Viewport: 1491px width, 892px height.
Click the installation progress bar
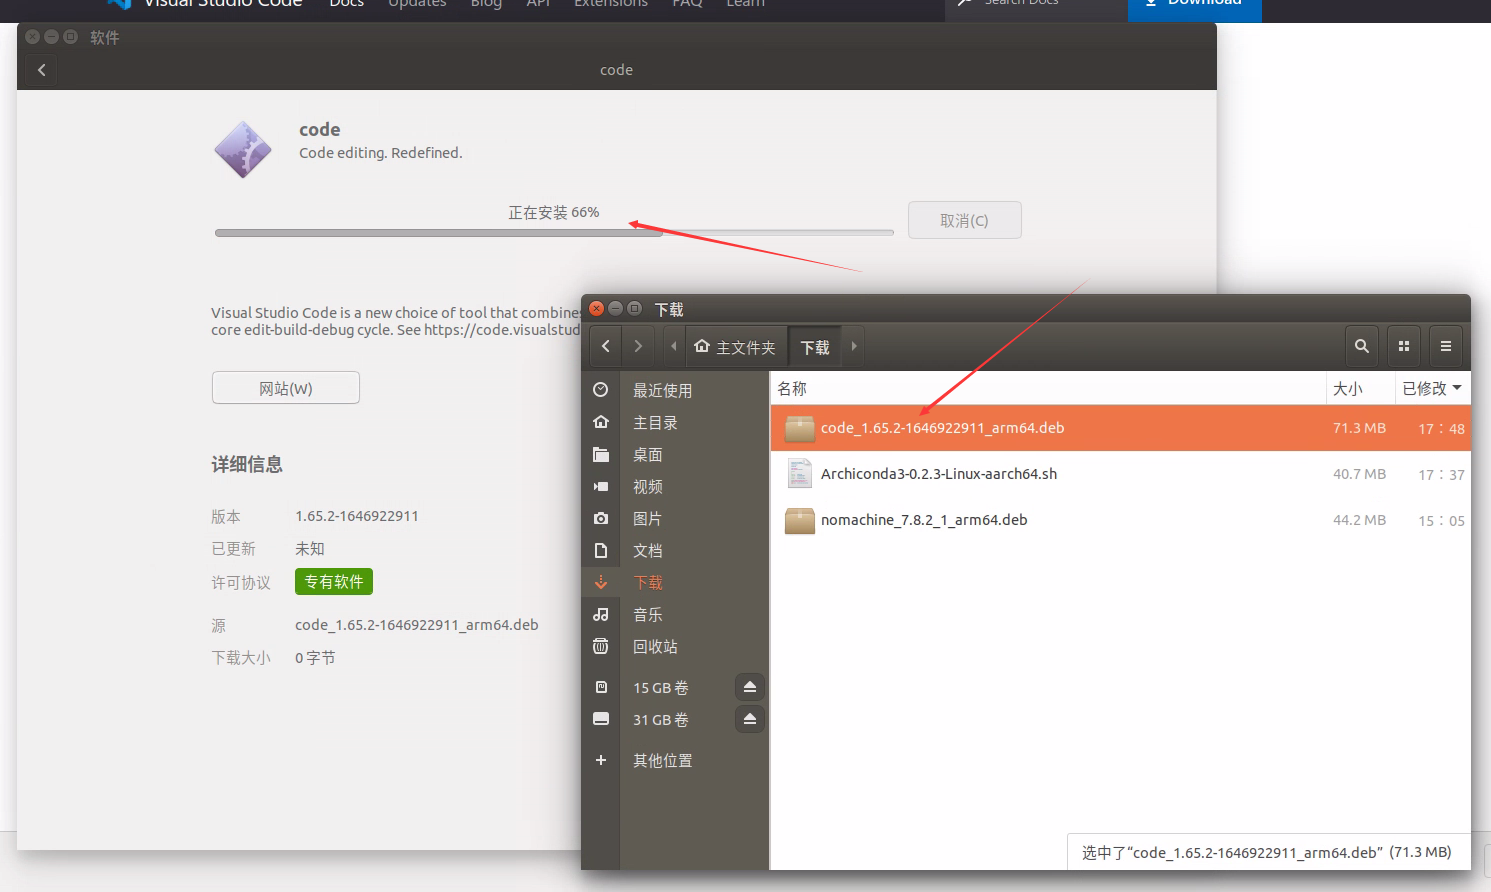tap(554, 233)
